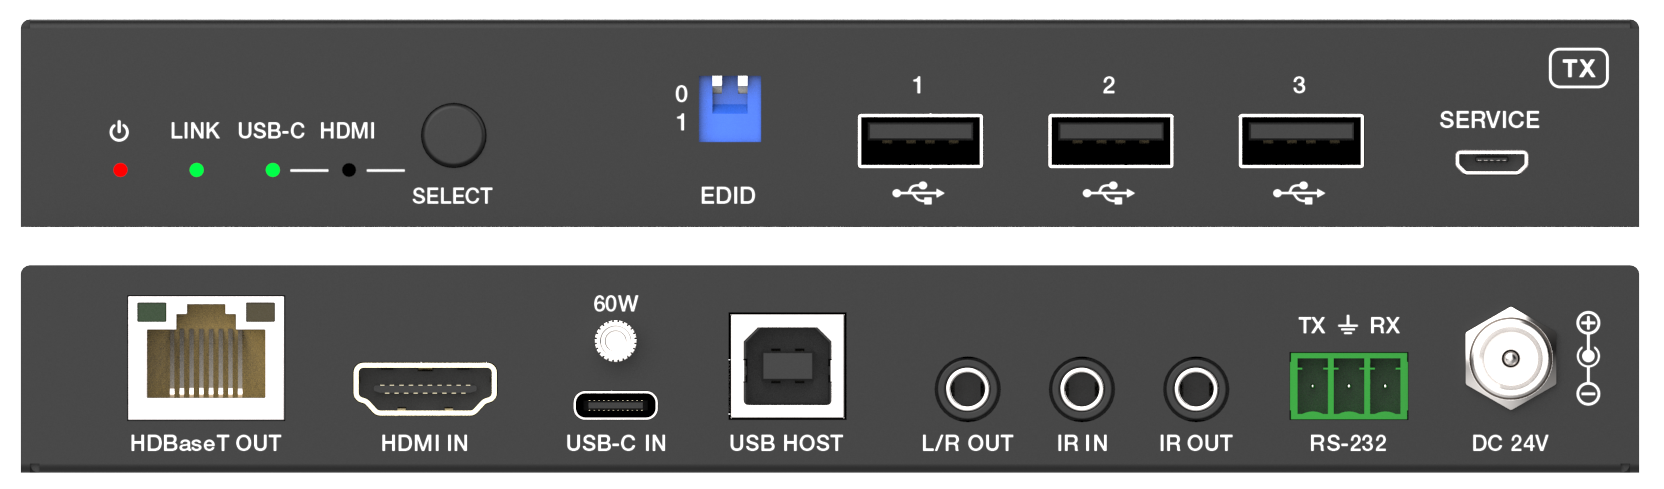Screen dimensions: 1664x489
Task: Click the L/R OUT audio jack
Action: click(967, 389)
